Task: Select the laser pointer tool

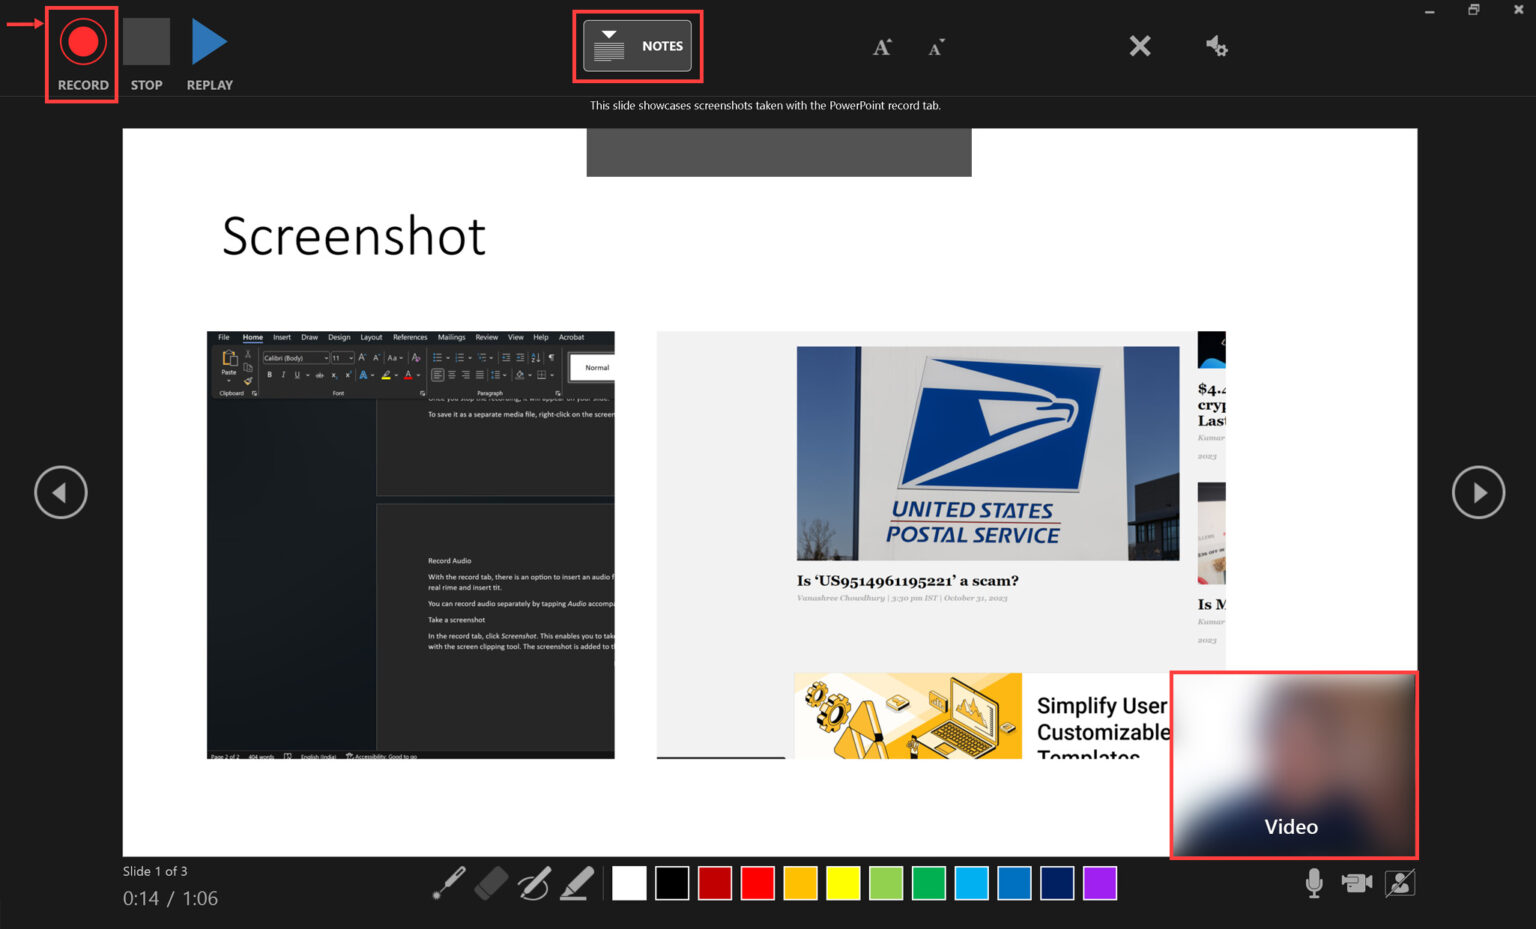Action: [449, 883]
